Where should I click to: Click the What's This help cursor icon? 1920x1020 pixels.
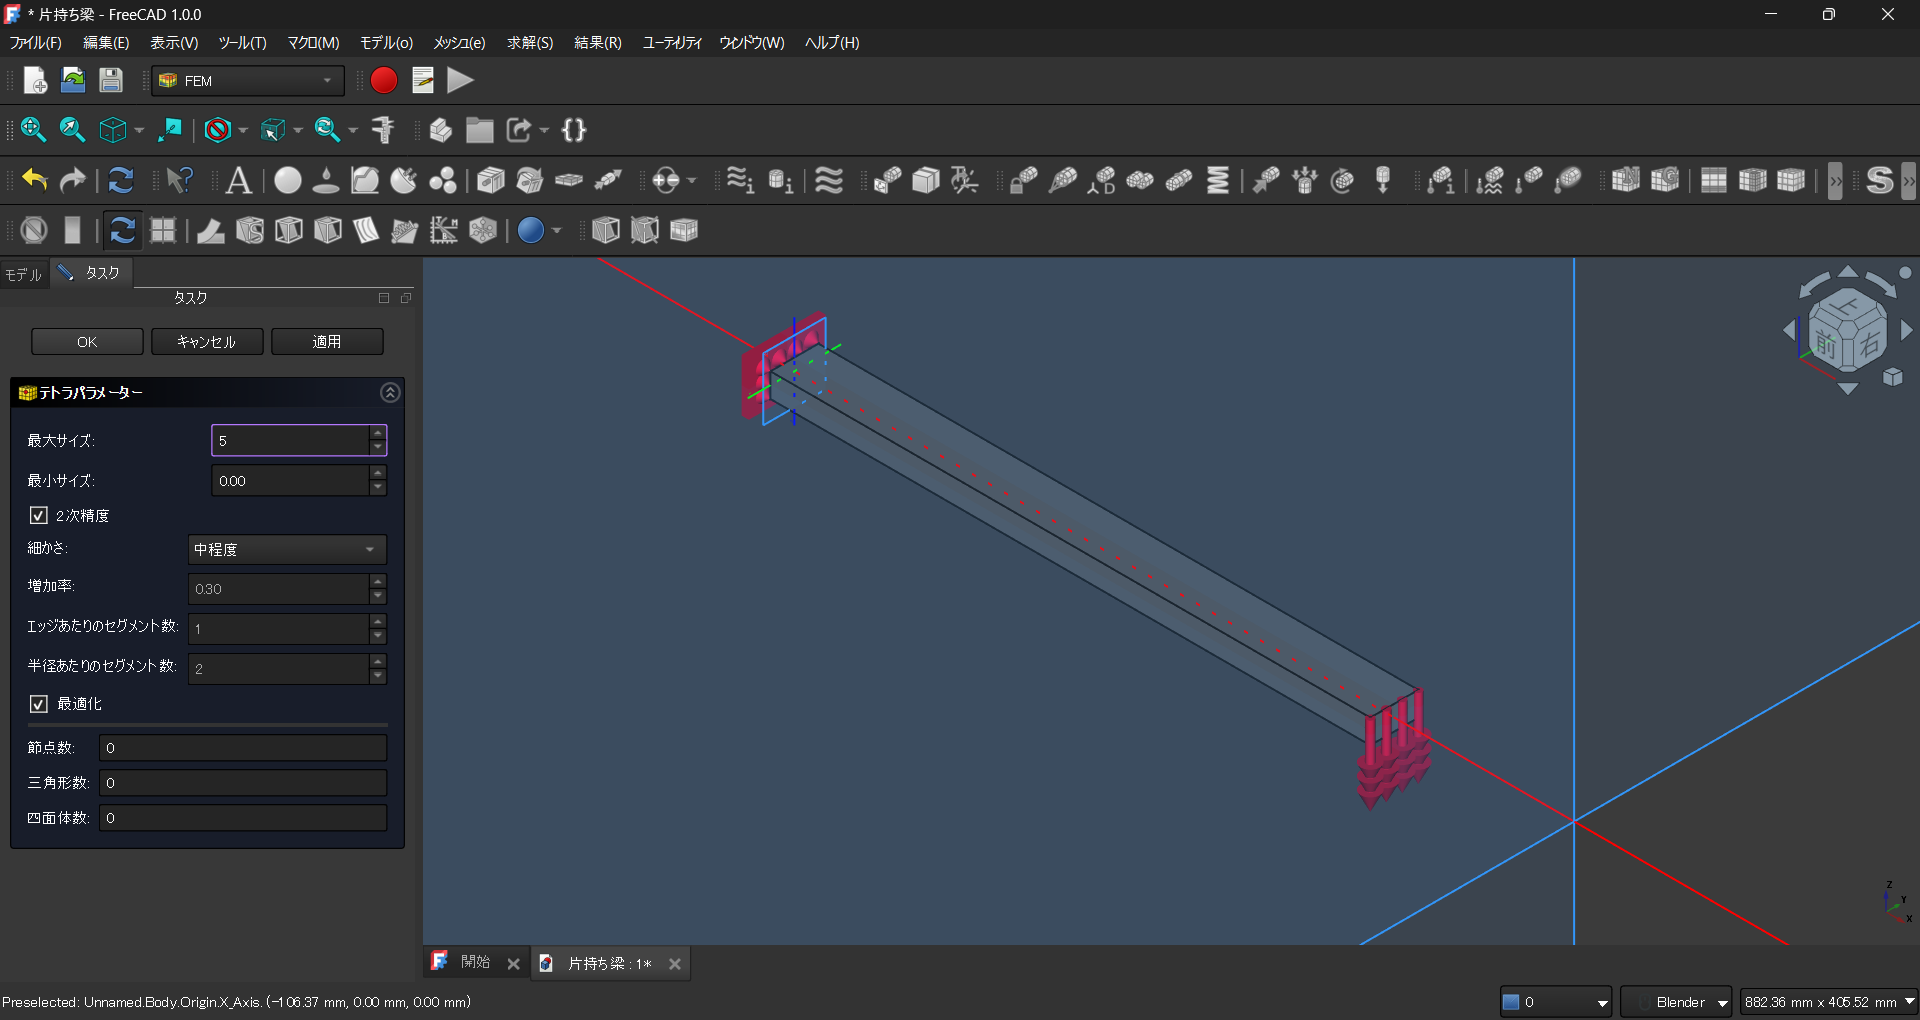click(179, 180)
